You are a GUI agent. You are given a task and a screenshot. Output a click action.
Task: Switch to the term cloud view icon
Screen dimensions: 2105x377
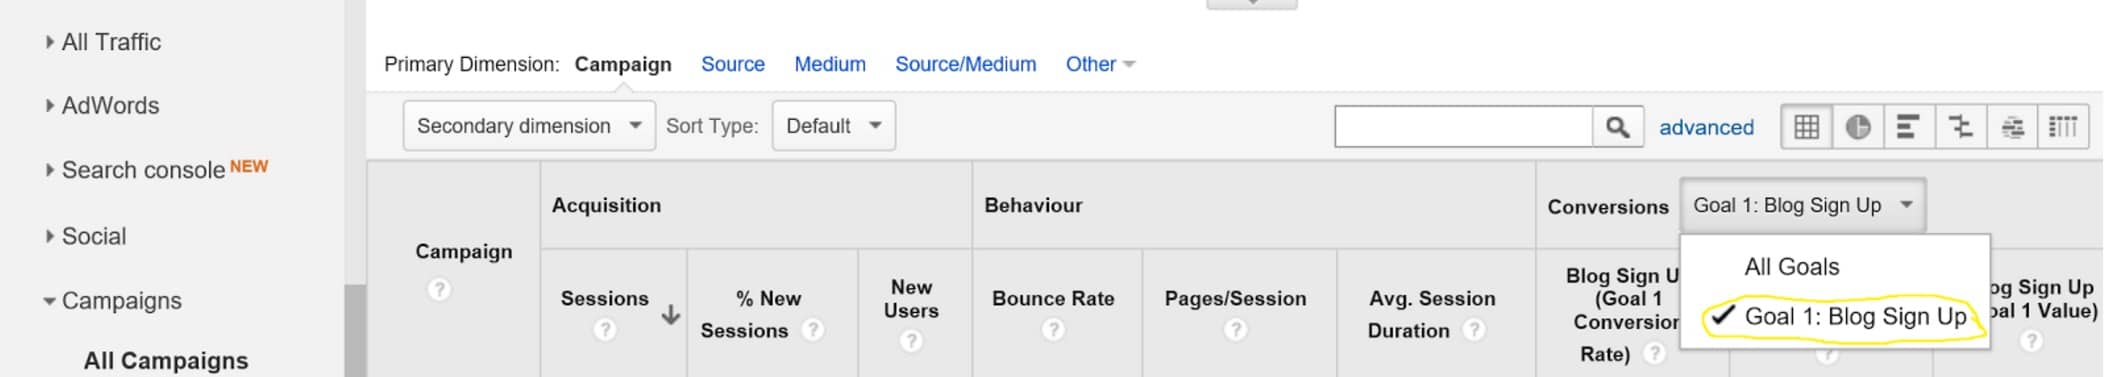click(2012, 127)
